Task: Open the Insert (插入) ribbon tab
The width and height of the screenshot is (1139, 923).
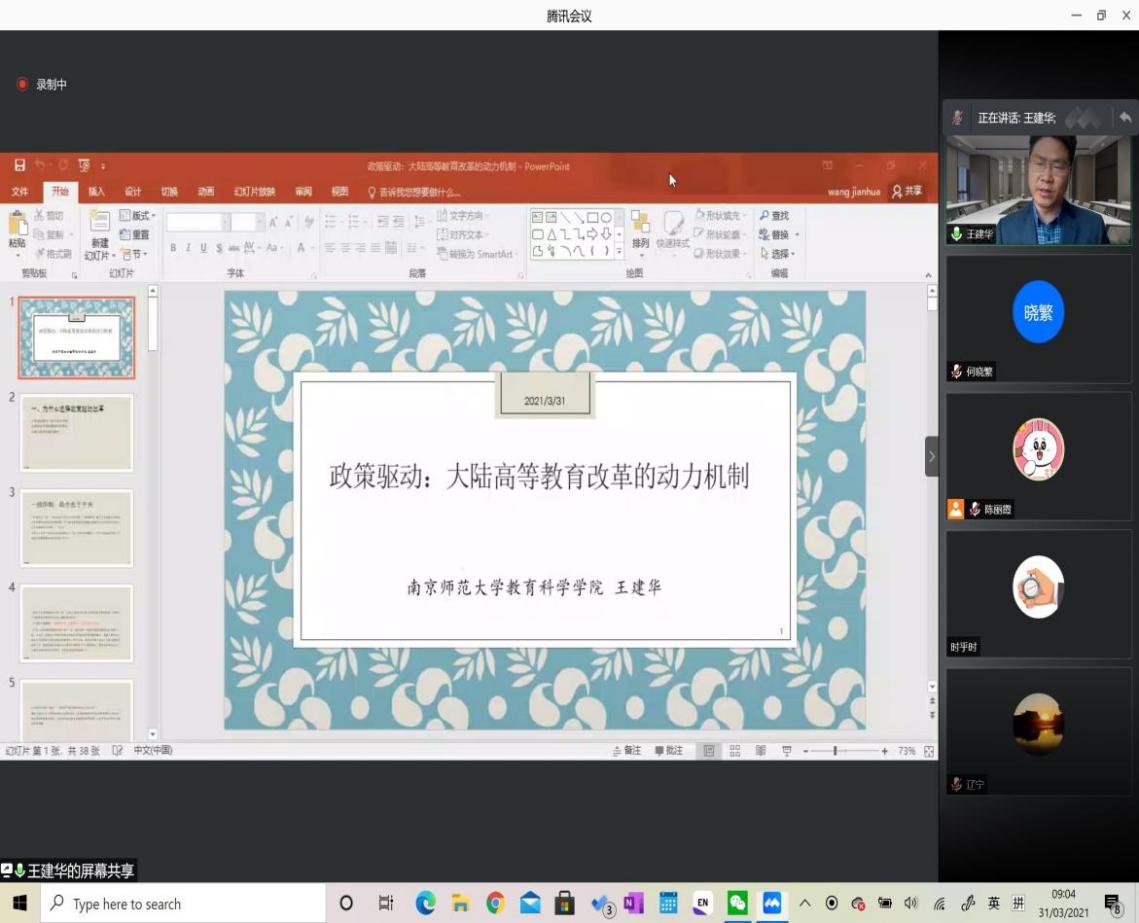Action: pyautogui.click(x=96, y=192)
